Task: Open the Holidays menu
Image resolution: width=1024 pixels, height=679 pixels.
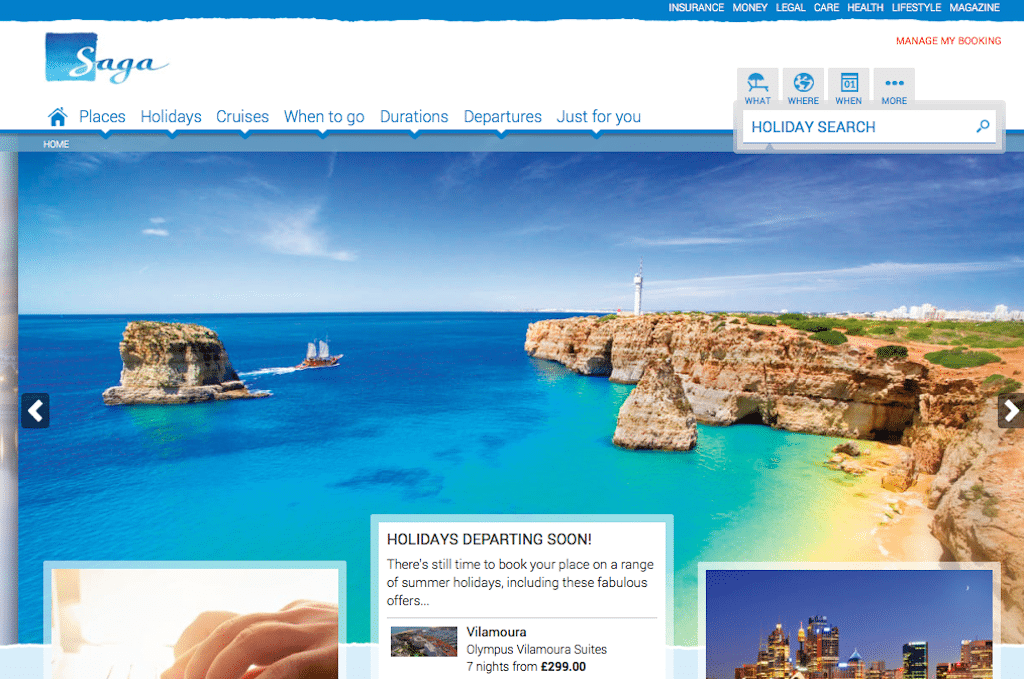Action: [x=171, y=117]
